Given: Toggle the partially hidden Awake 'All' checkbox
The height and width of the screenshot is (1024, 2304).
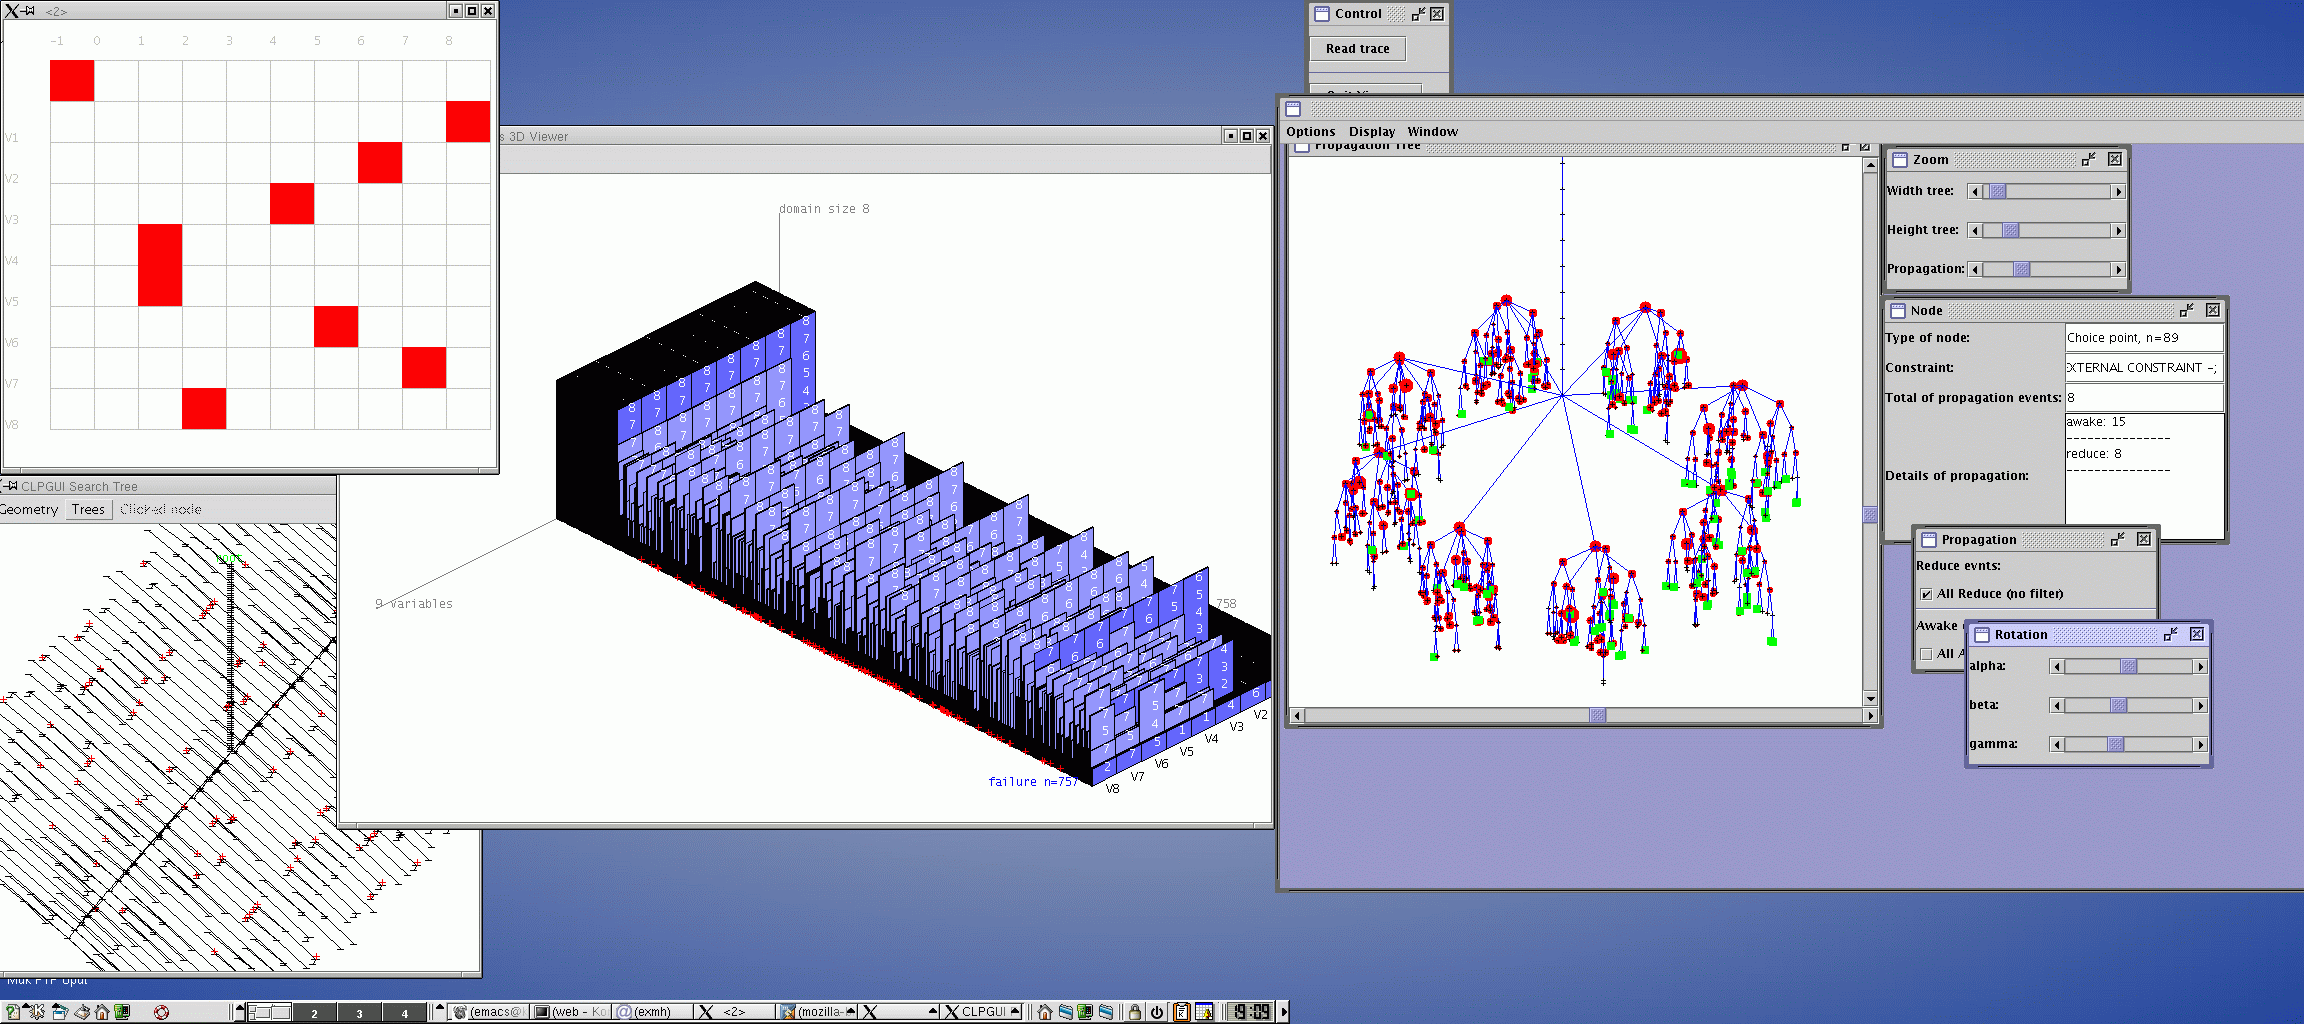Looking at the screenshot, I should [x=1926, y=654].
